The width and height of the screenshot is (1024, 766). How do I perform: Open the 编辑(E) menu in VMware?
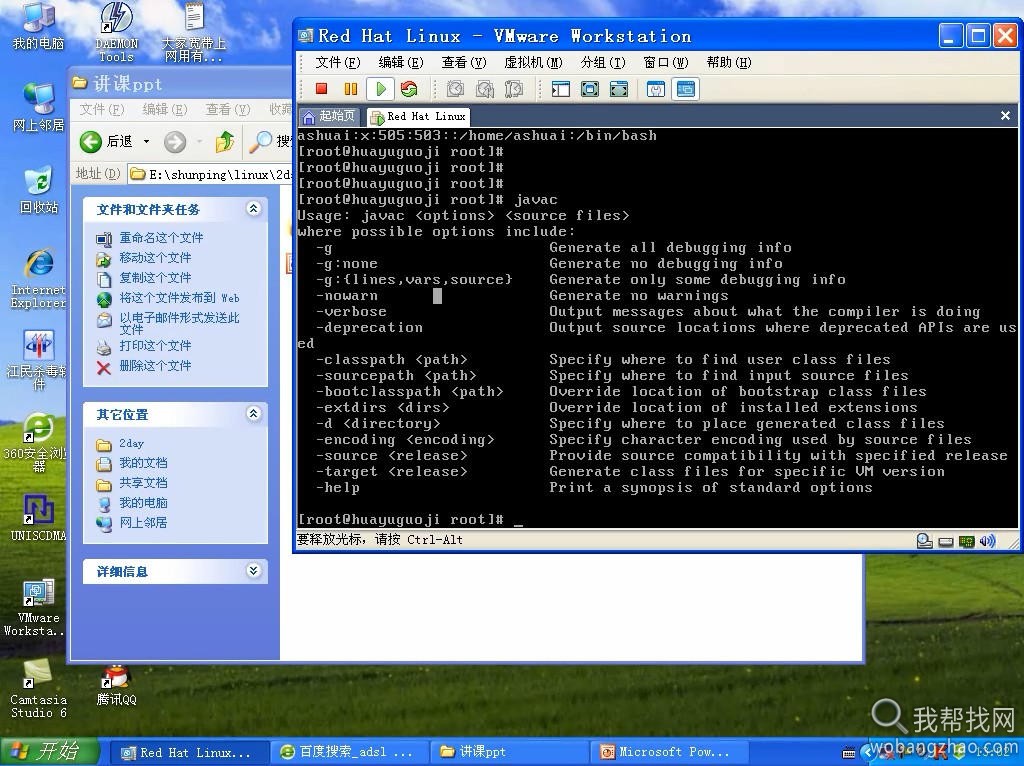click(401, 63)
